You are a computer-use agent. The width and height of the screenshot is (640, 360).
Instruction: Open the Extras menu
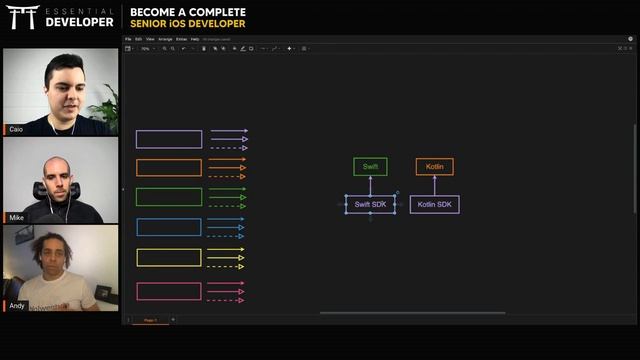point(181,39)
